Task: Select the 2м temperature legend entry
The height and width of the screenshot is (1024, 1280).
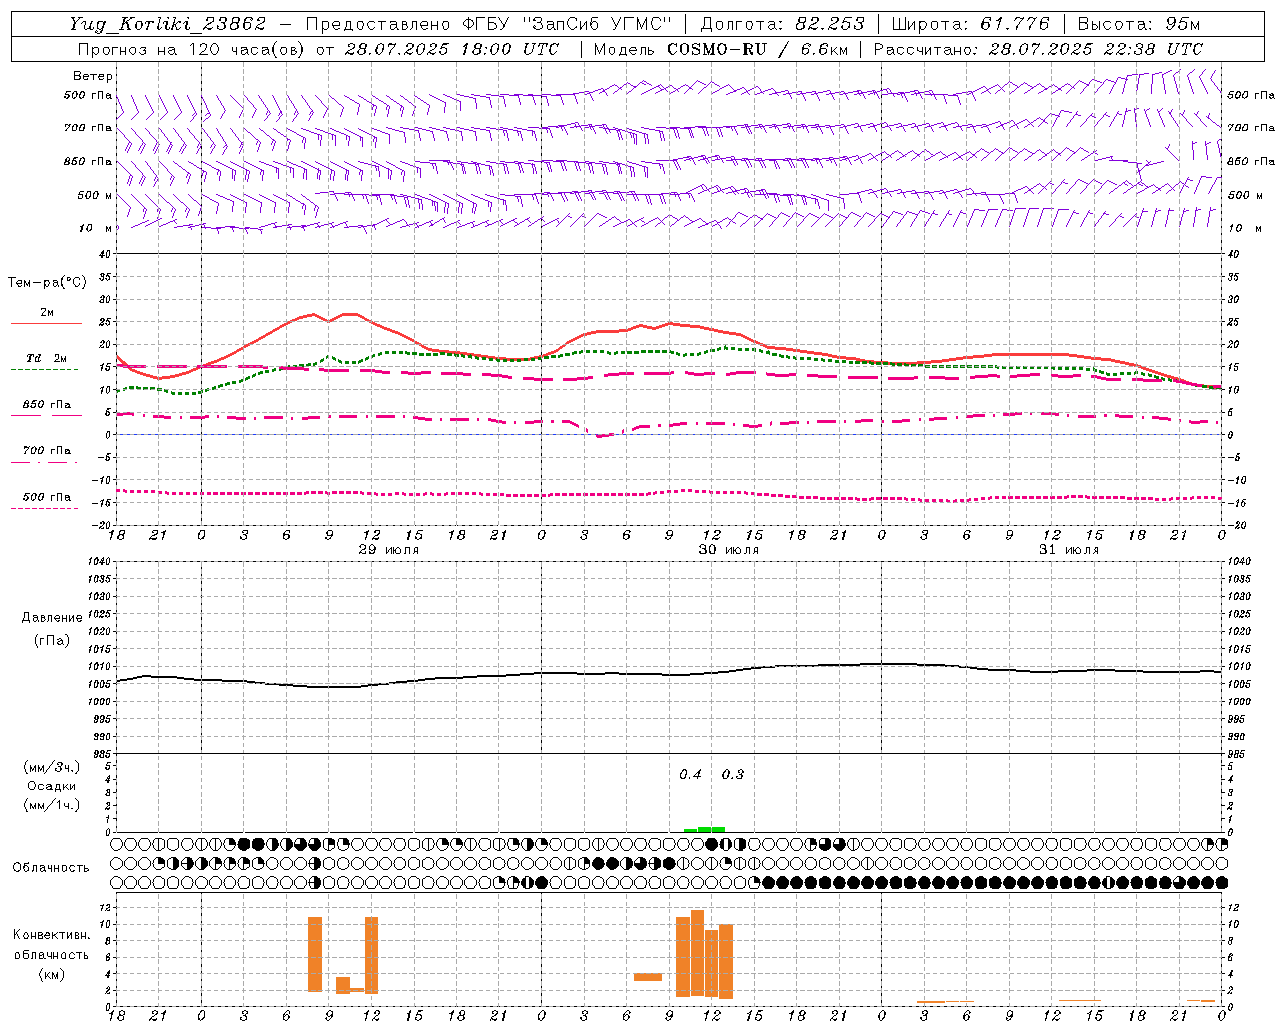Action: [x=47, y=313]
